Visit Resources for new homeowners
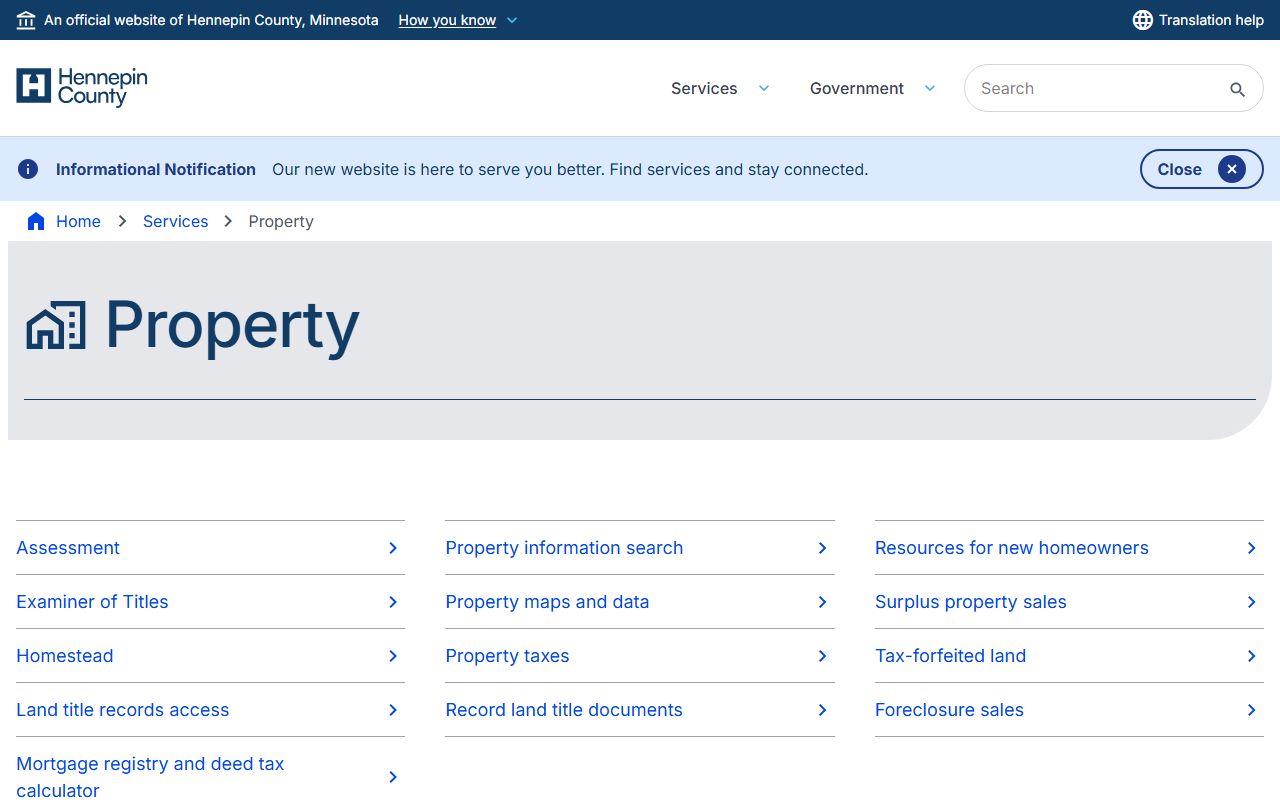 pyautogui.click(x=1011, y=548)
